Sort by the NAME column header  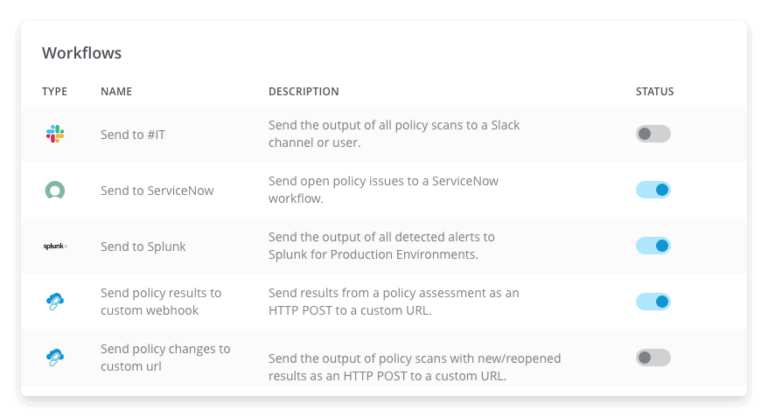116,92
